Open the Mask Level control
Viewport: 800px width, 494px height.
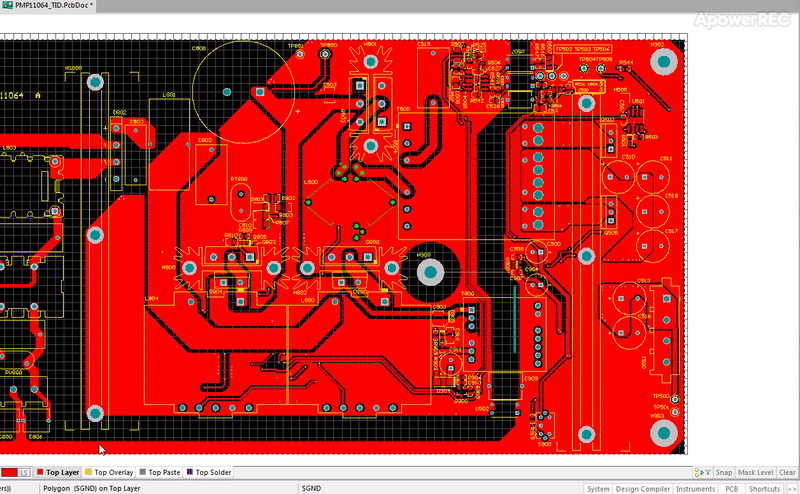(755, 473)
